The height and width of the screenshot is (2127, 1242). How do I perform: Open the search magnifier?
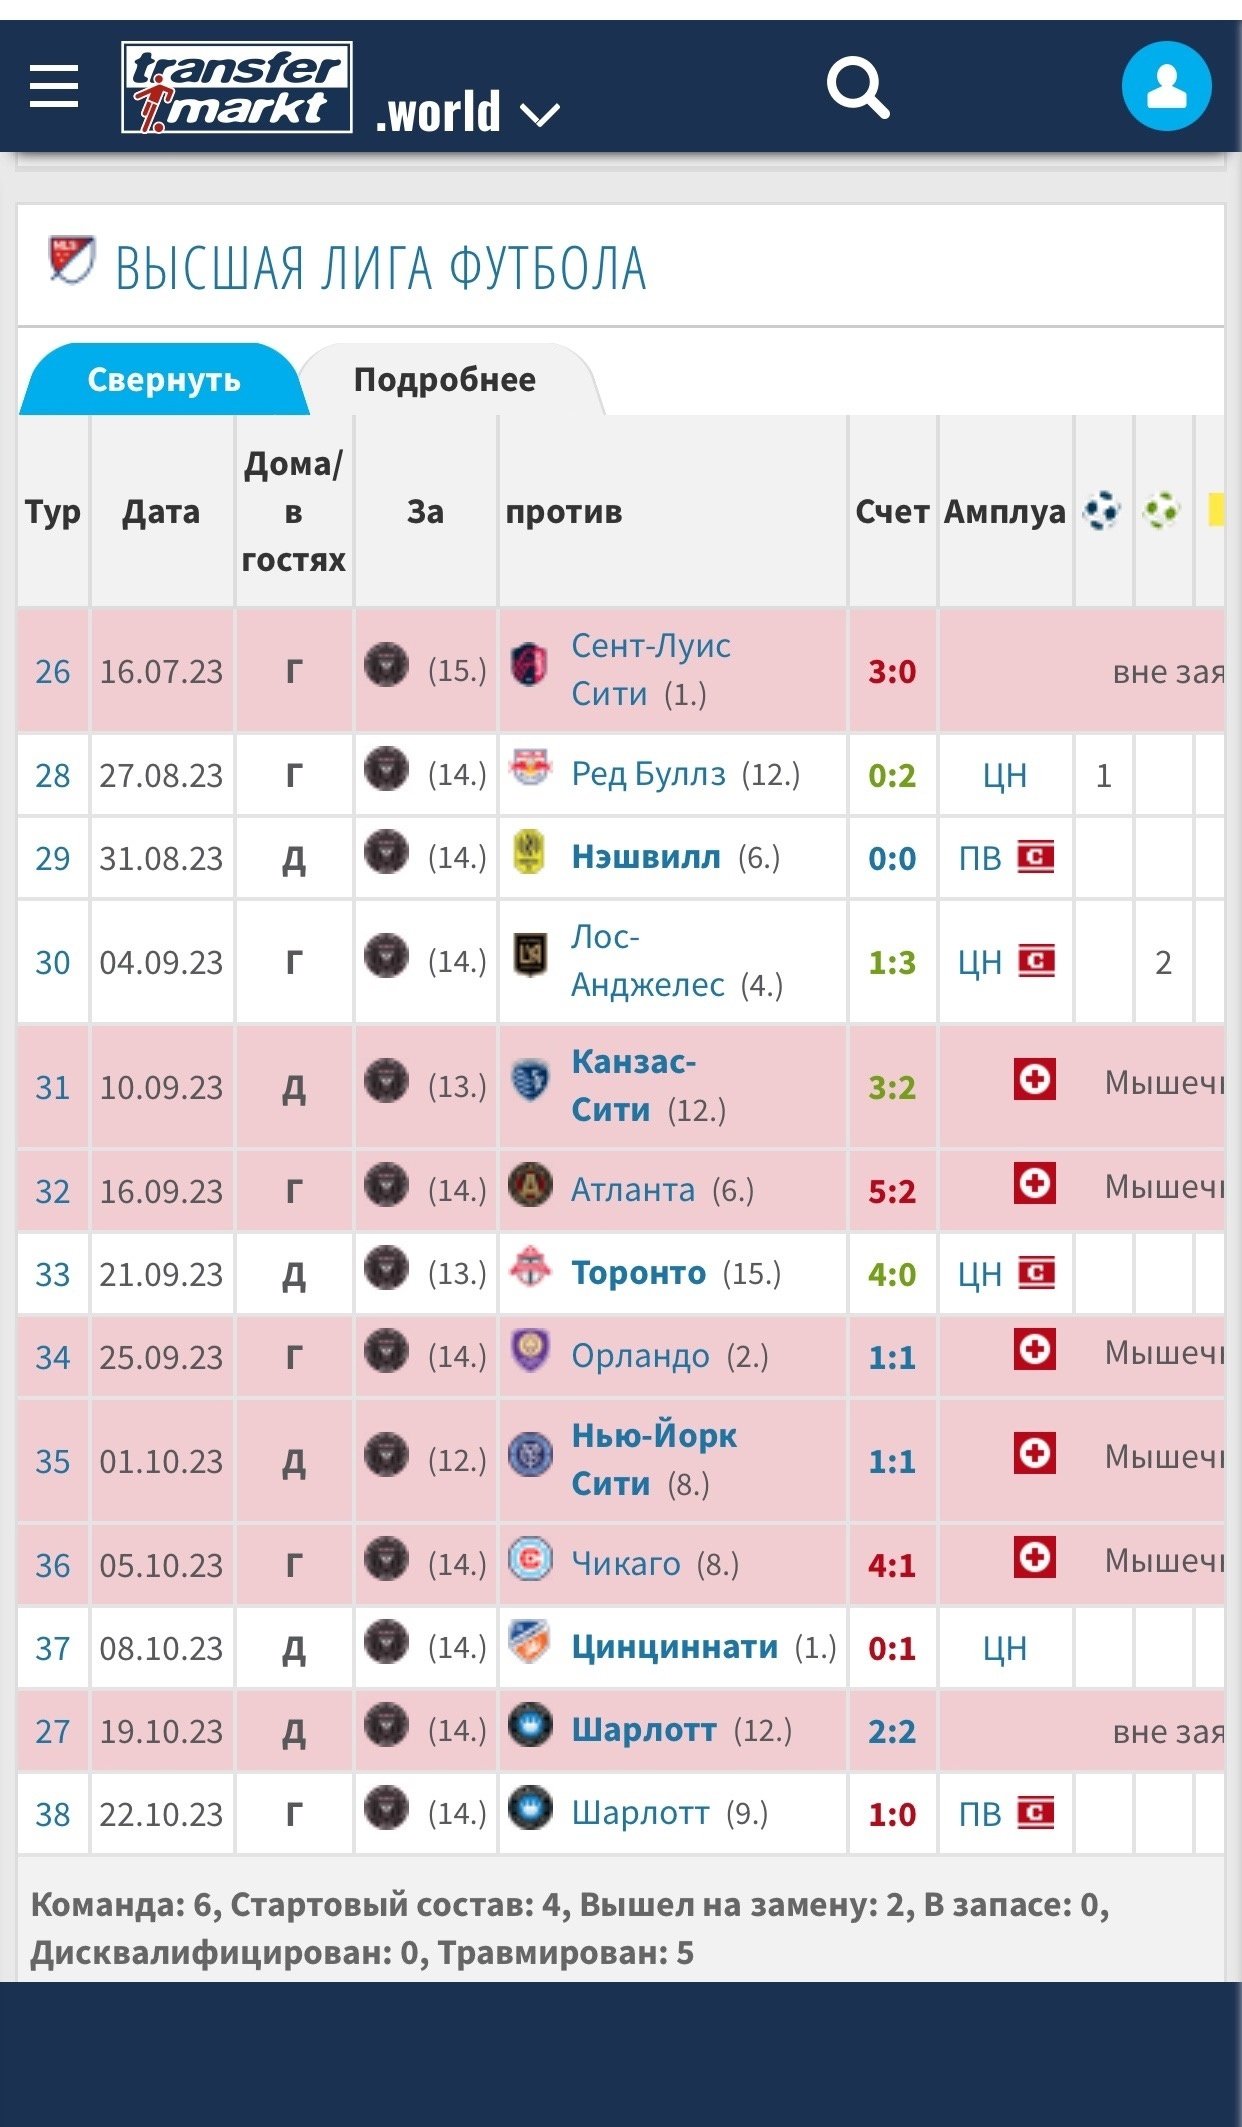[857, 88]
